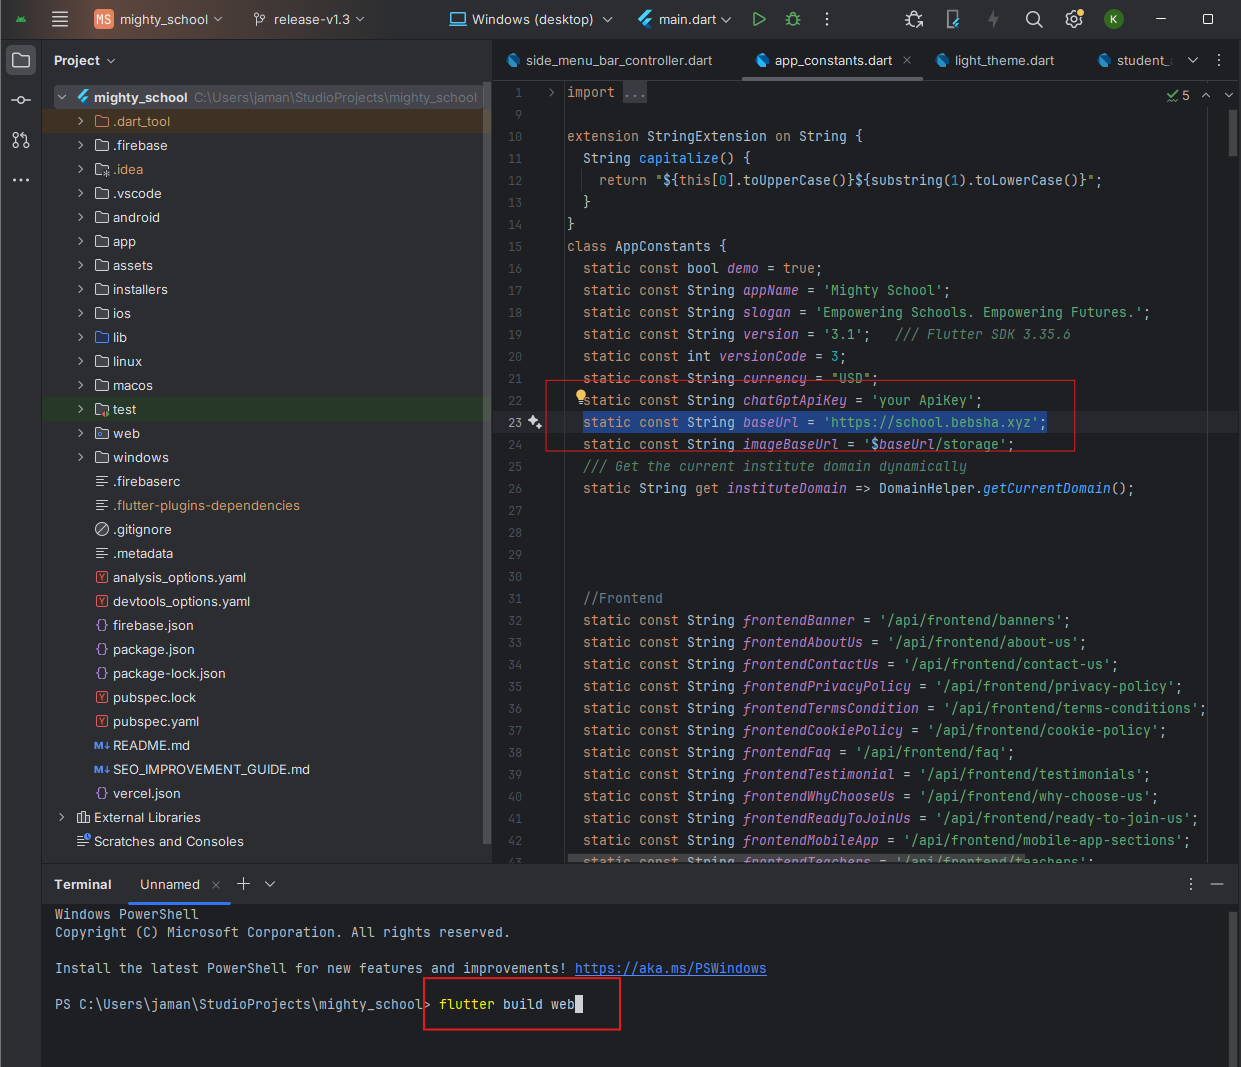Open Search Everywhere magnifier icon
Viewport: 1241px width, 1067px height.
[1034, 19]
